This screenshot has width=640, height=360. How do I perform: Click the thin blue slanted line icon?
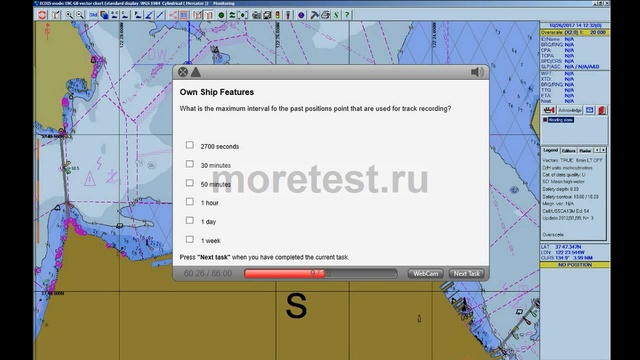[160, 15]
